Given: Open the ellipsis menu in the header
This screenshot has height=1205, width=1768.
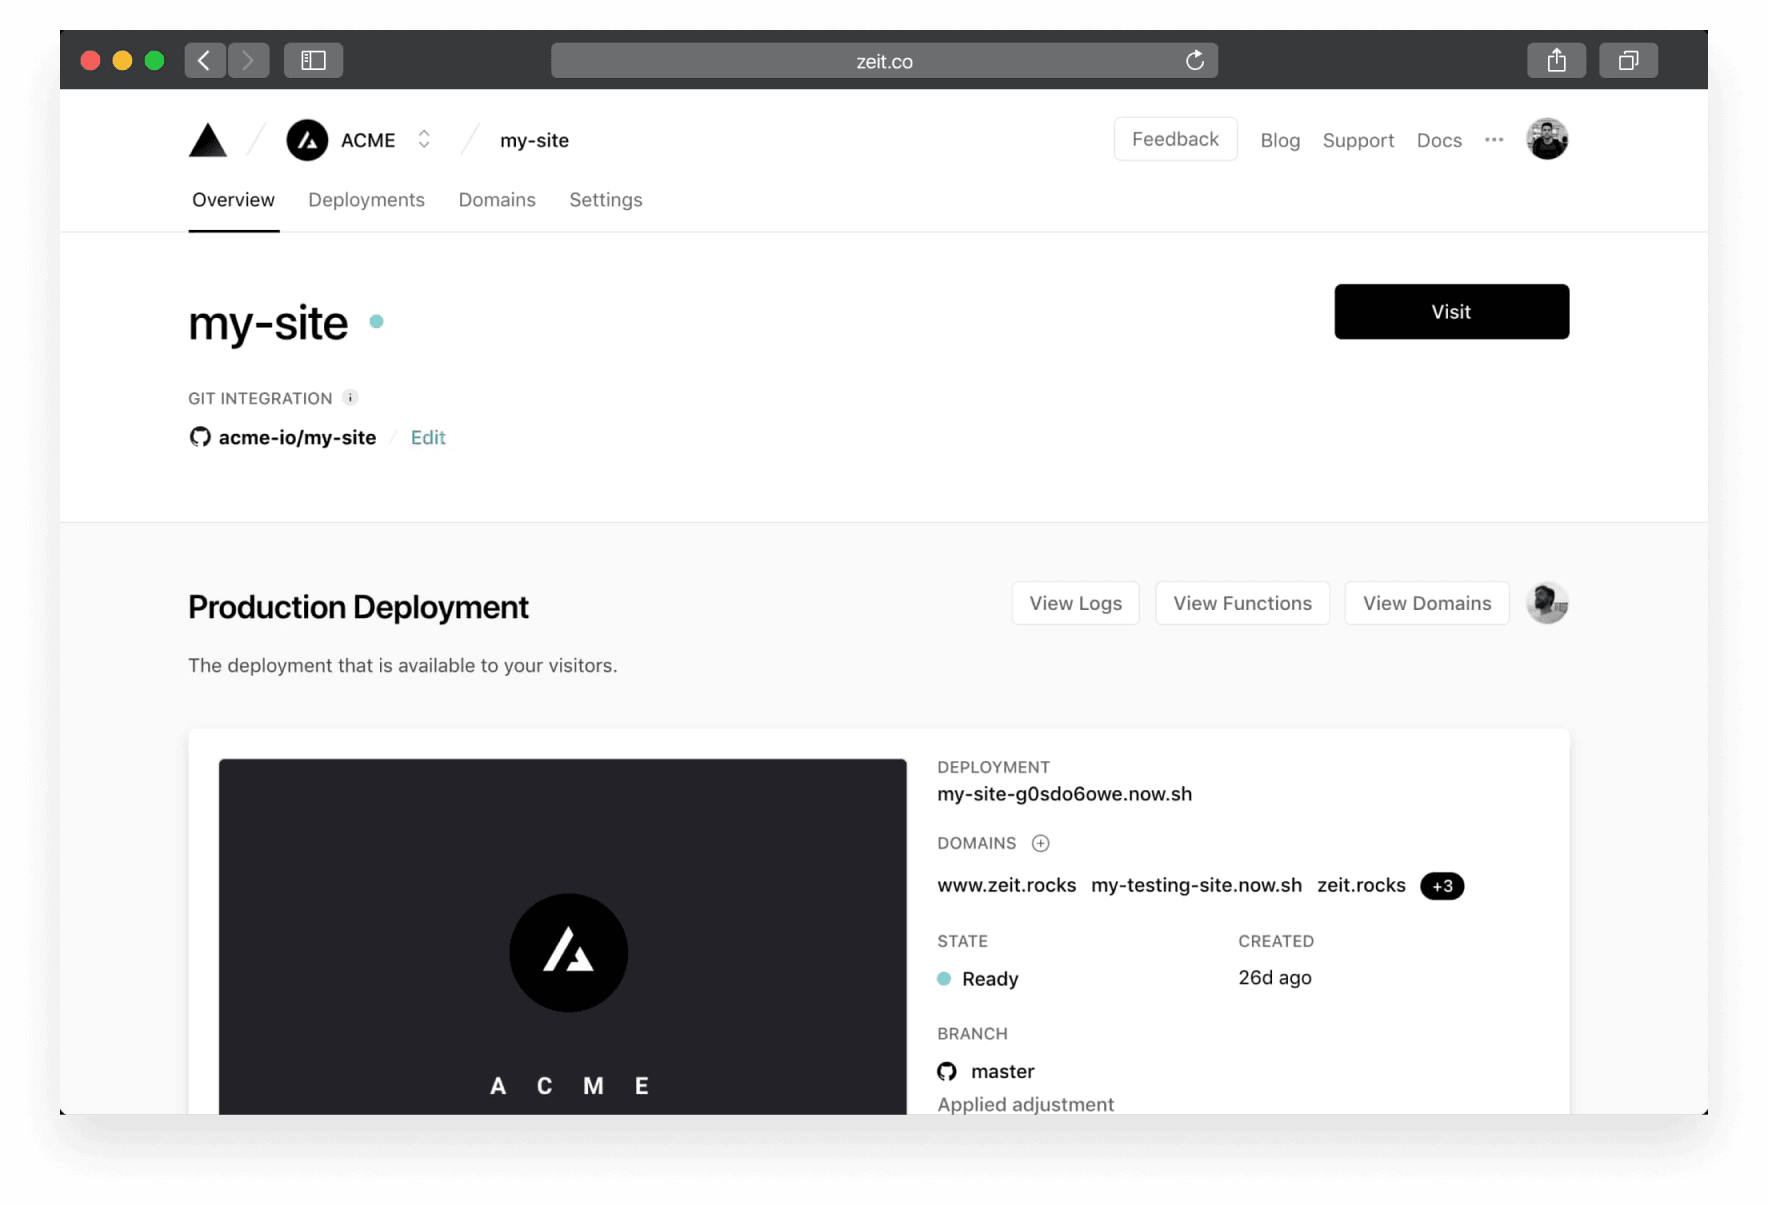Looking at the screenshot, I should click(x=1494, y=140).
